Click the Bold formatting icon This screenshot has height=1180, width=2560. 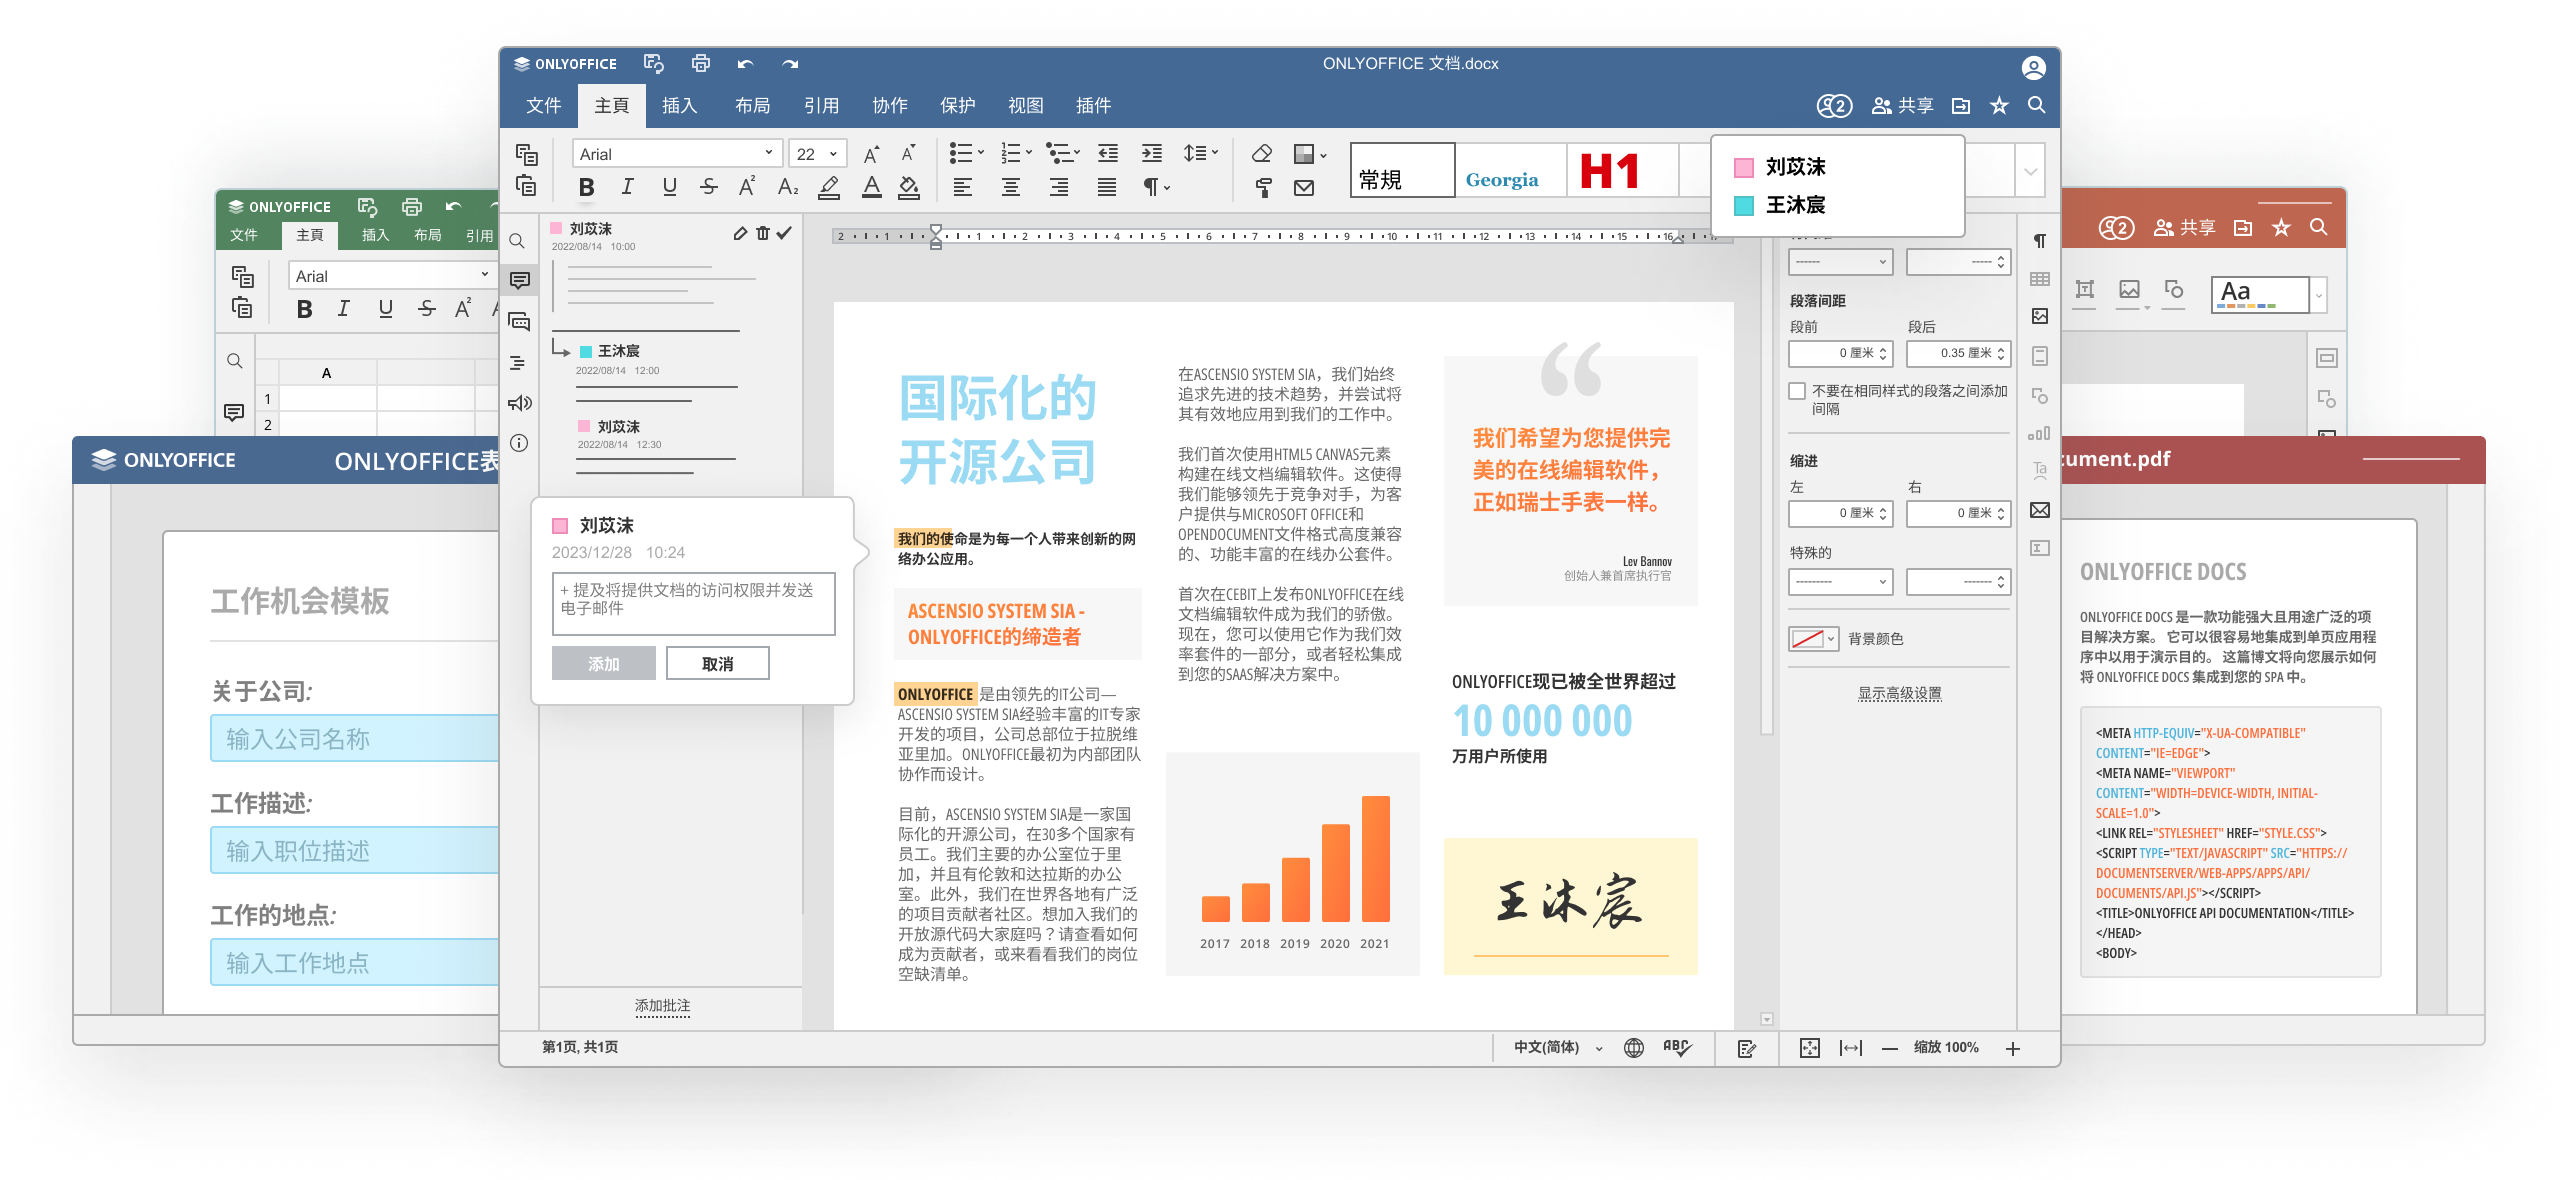tap(587, 187)
